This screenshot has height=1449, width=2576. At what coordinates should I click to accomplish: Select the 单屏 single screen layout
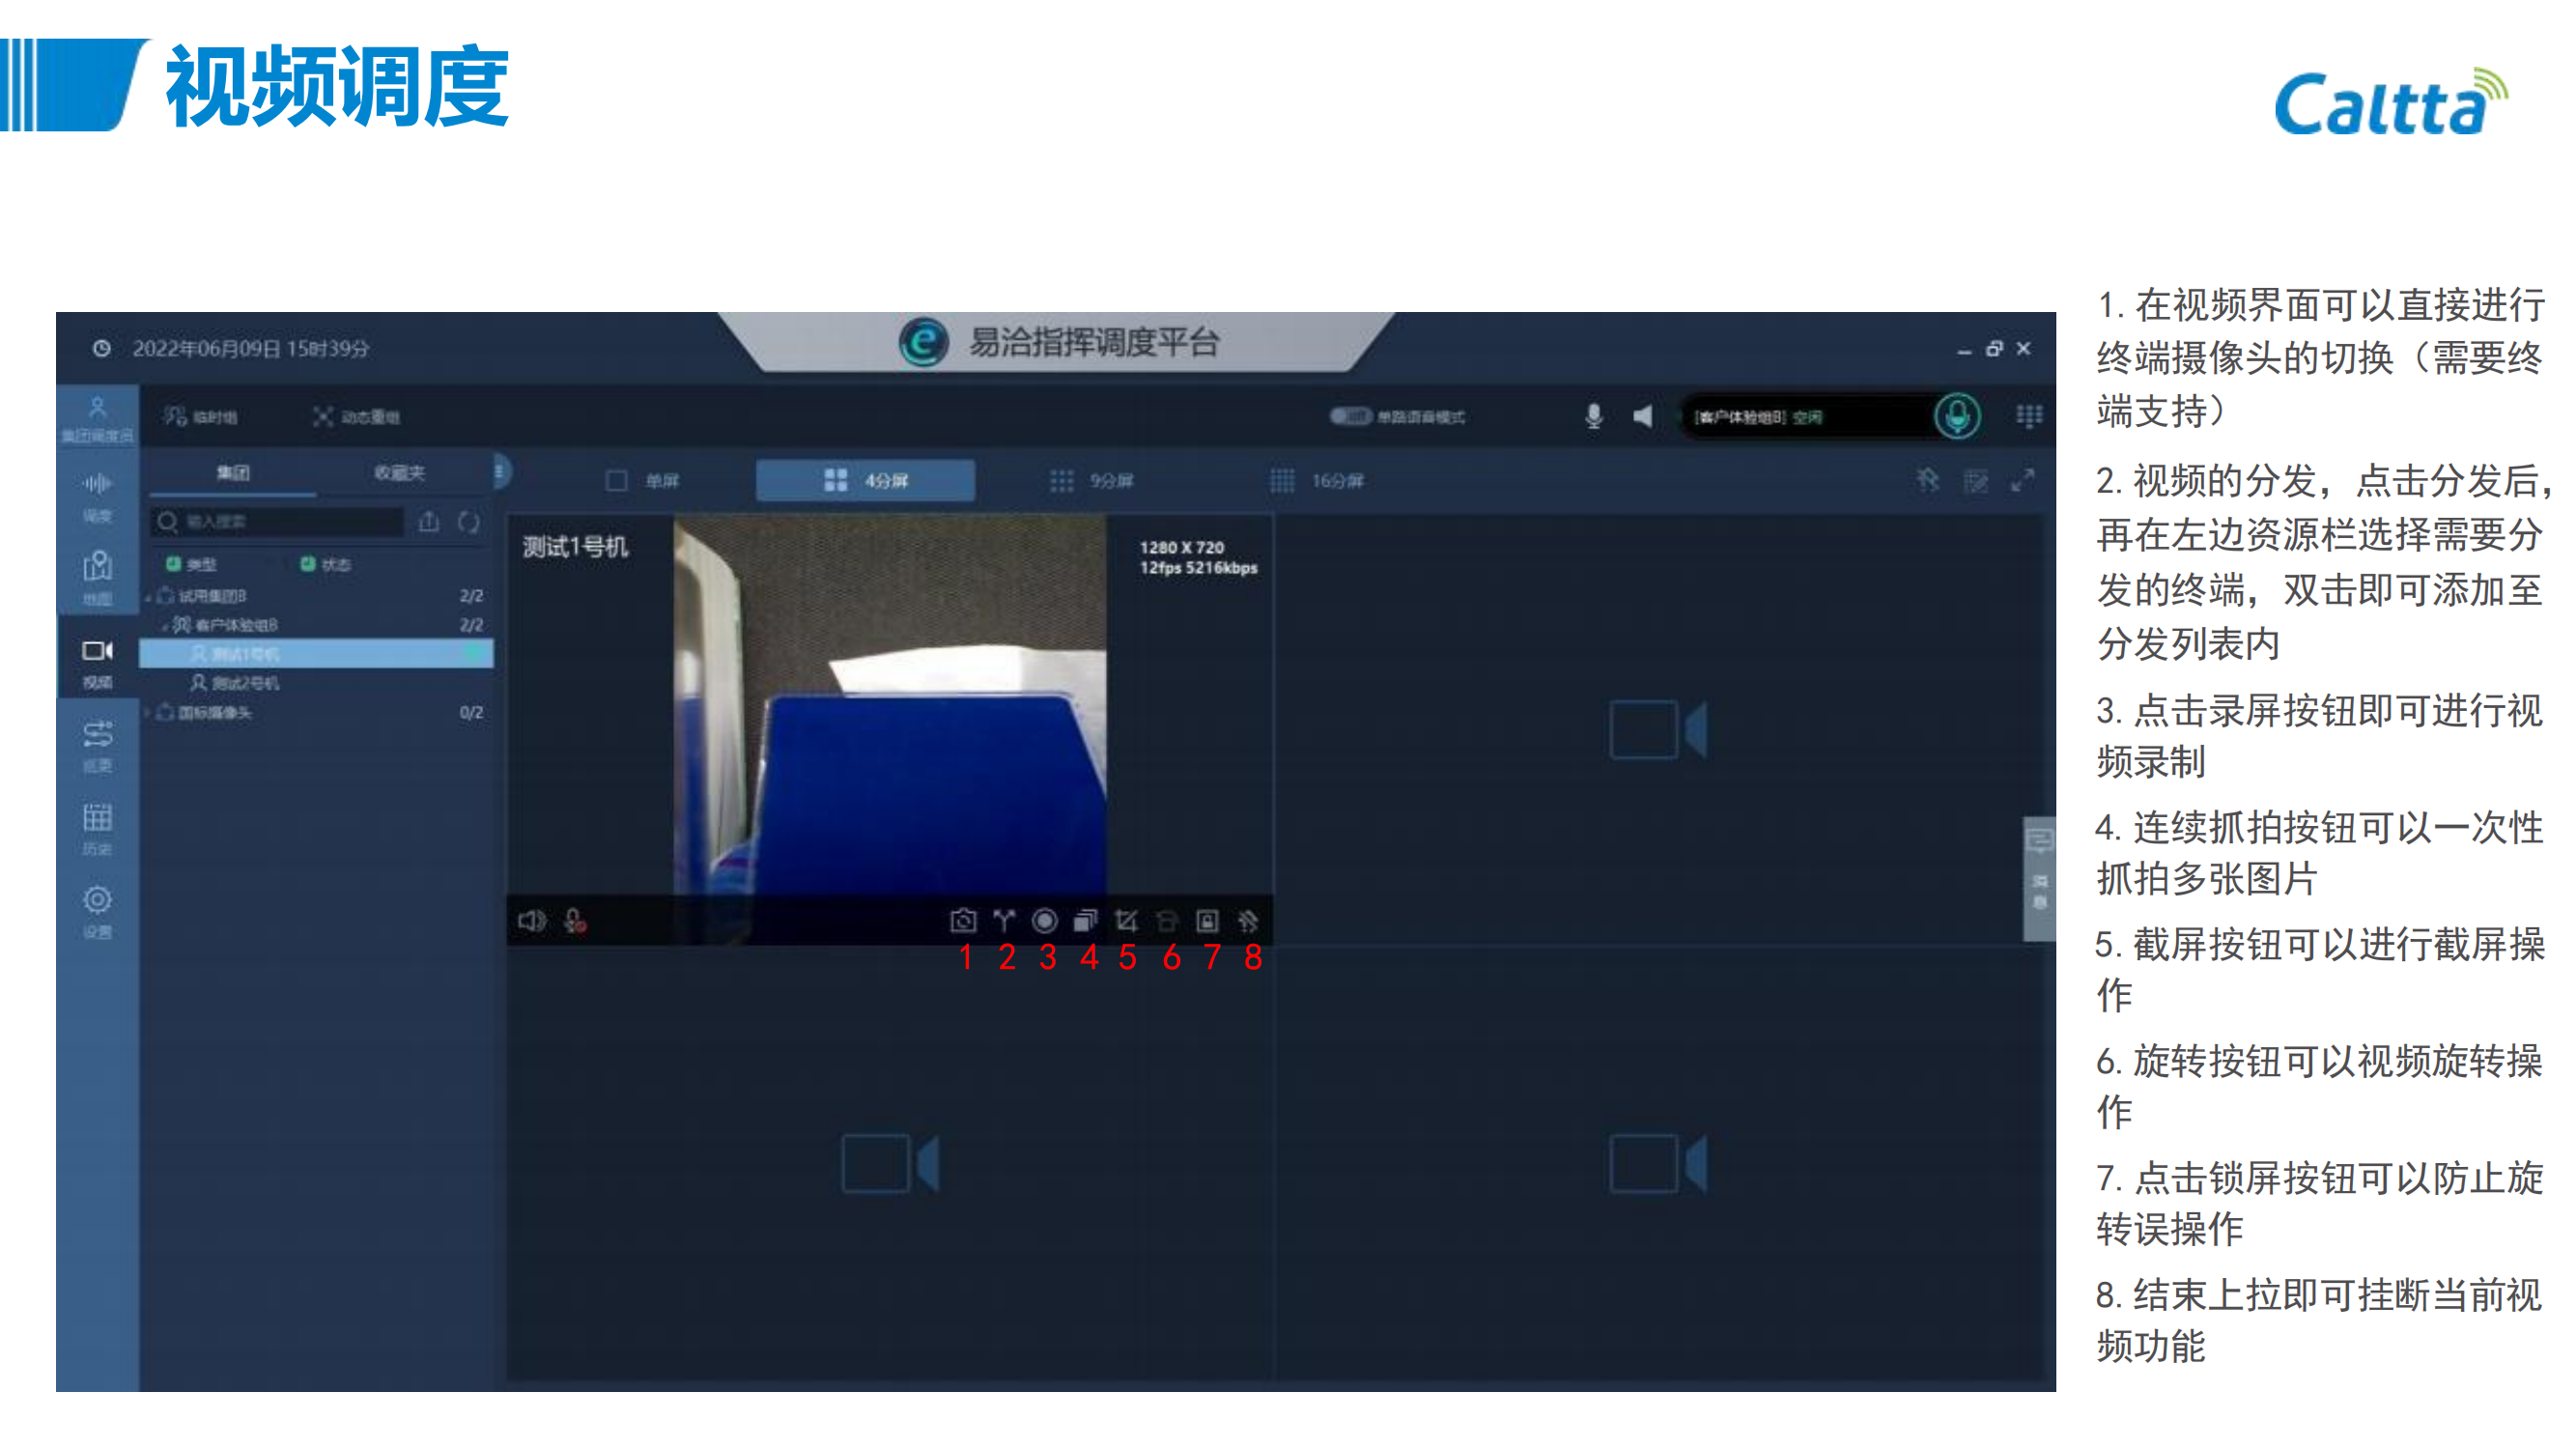pos(643,481)
